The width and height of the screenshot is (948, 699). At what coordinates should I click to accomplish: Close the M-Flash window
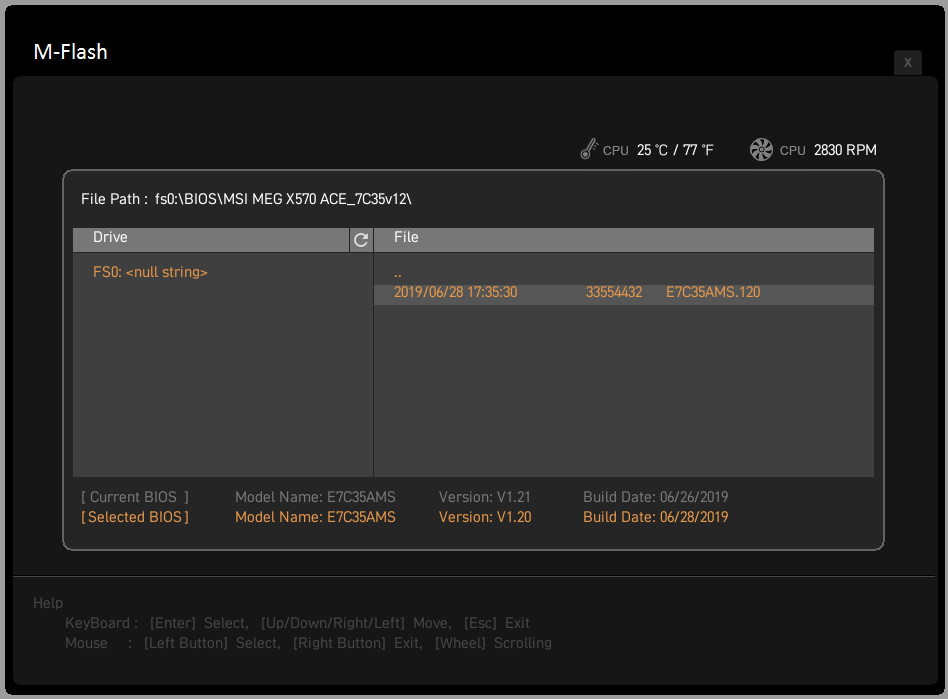[x=907, y=62]
